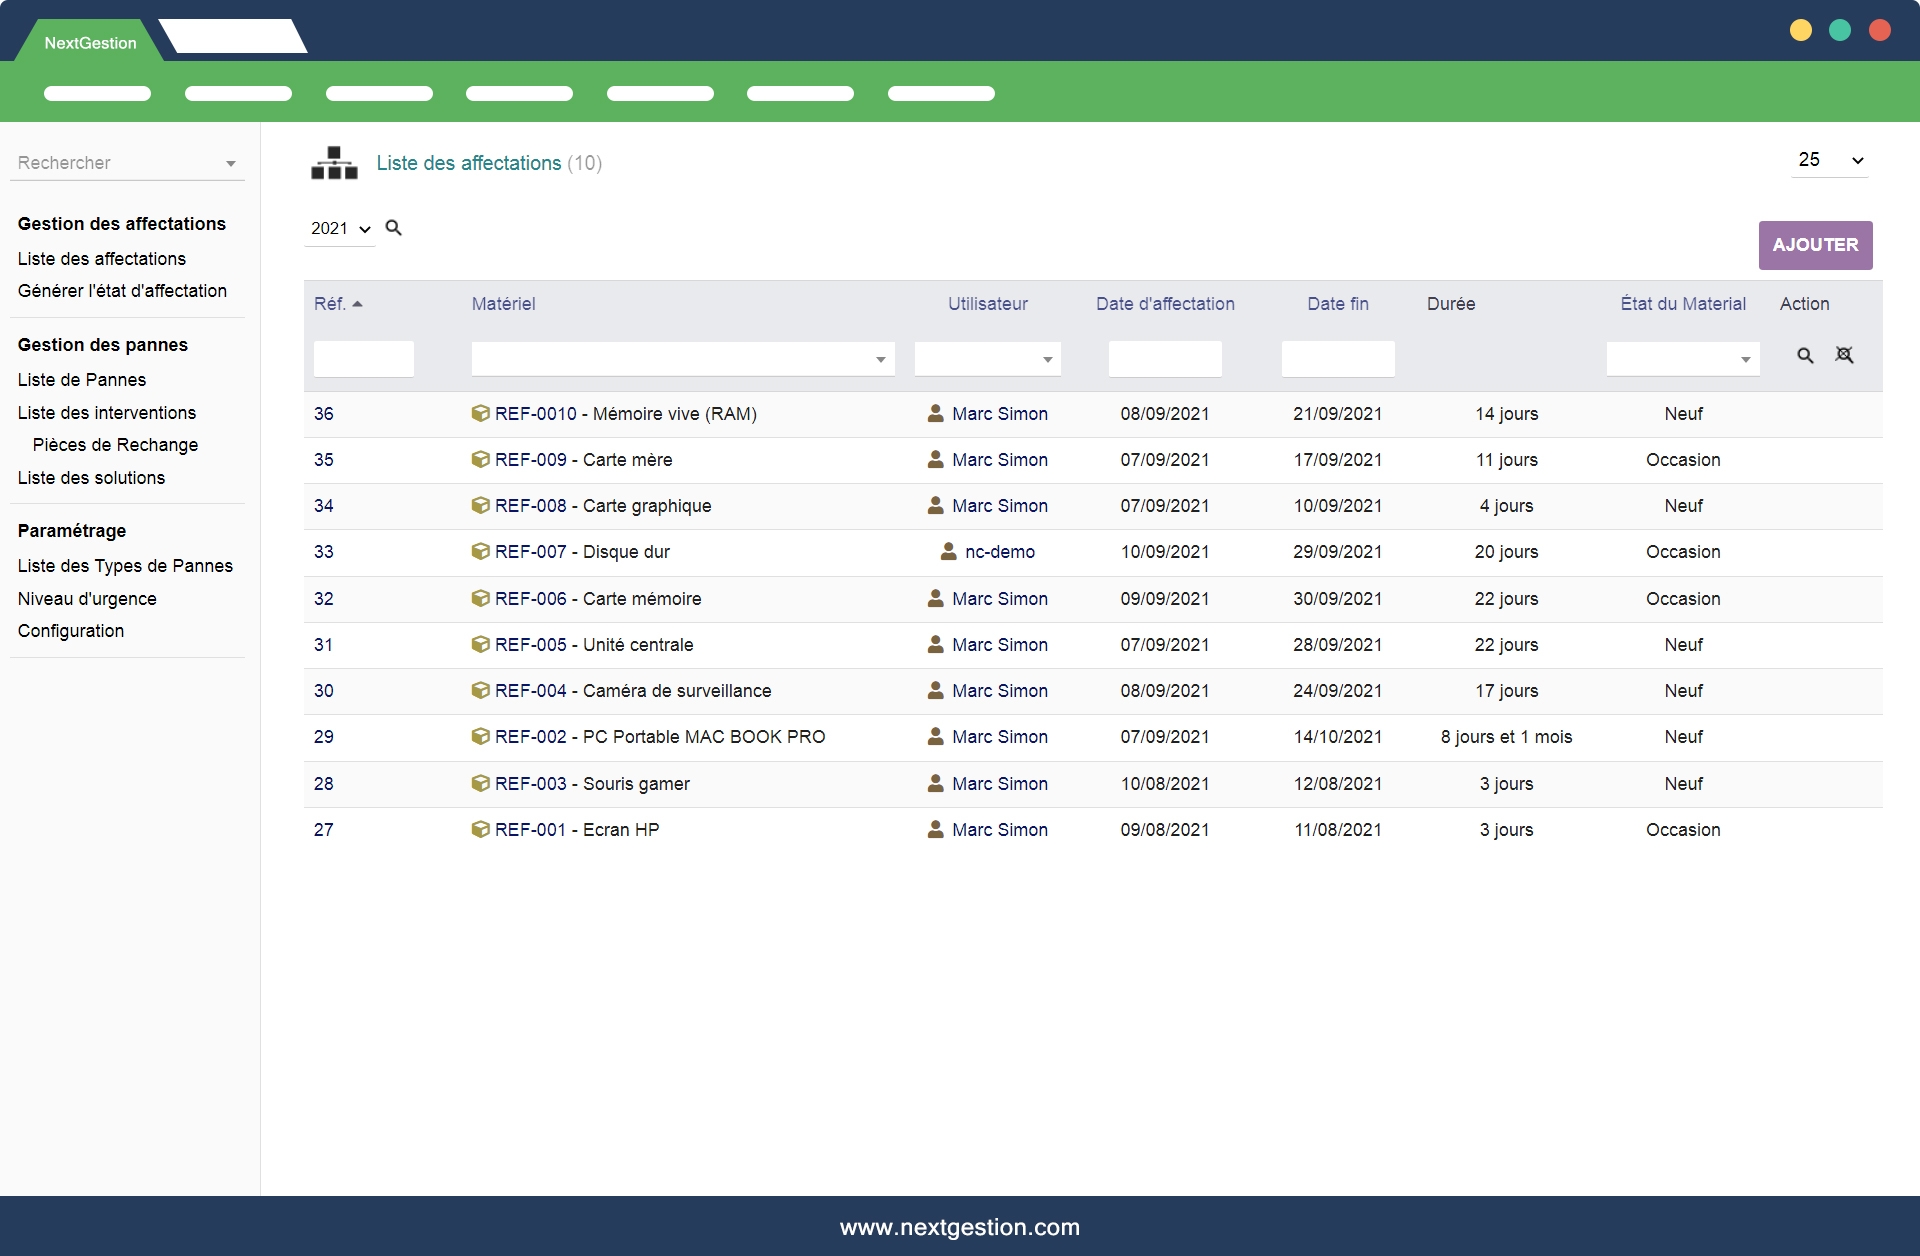Image resolution: width=1920 pixels, height=1256 pixels.
Task: Expand the Matériel filter dropdown
Action: point(880,360)
